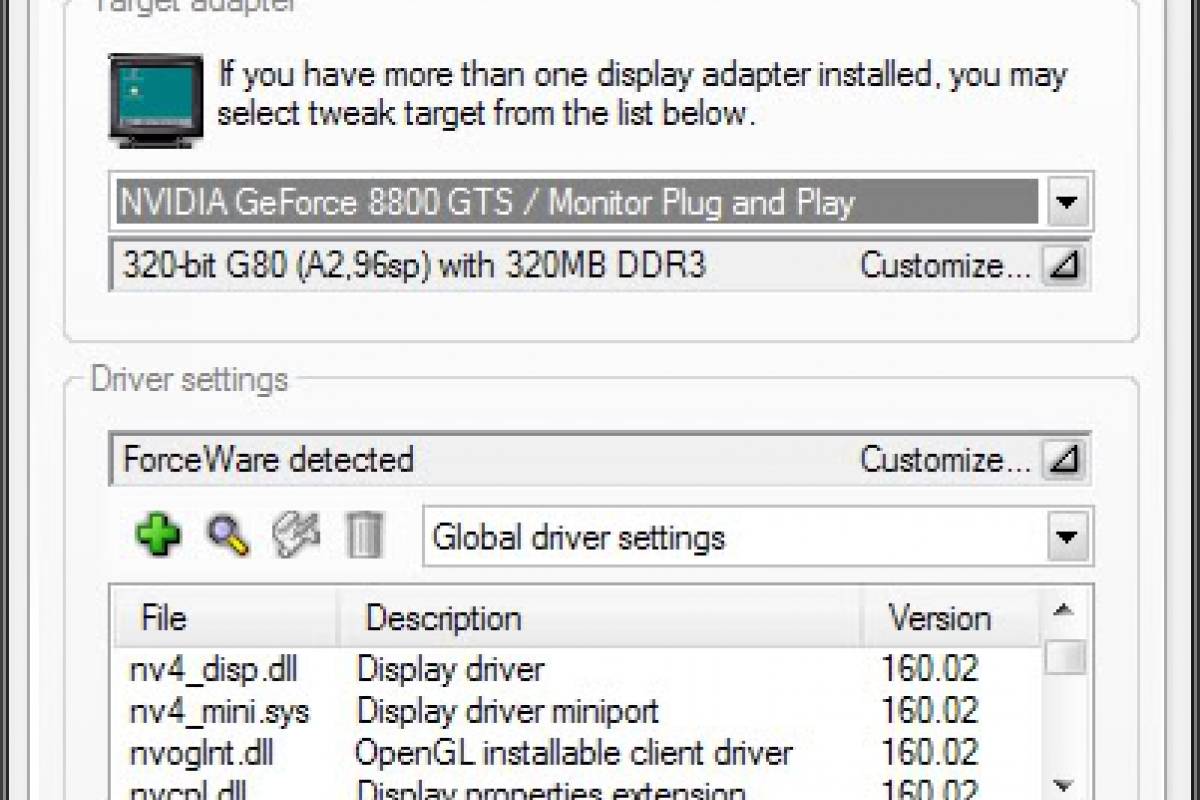Click the Version column header

tap(939, 618)
